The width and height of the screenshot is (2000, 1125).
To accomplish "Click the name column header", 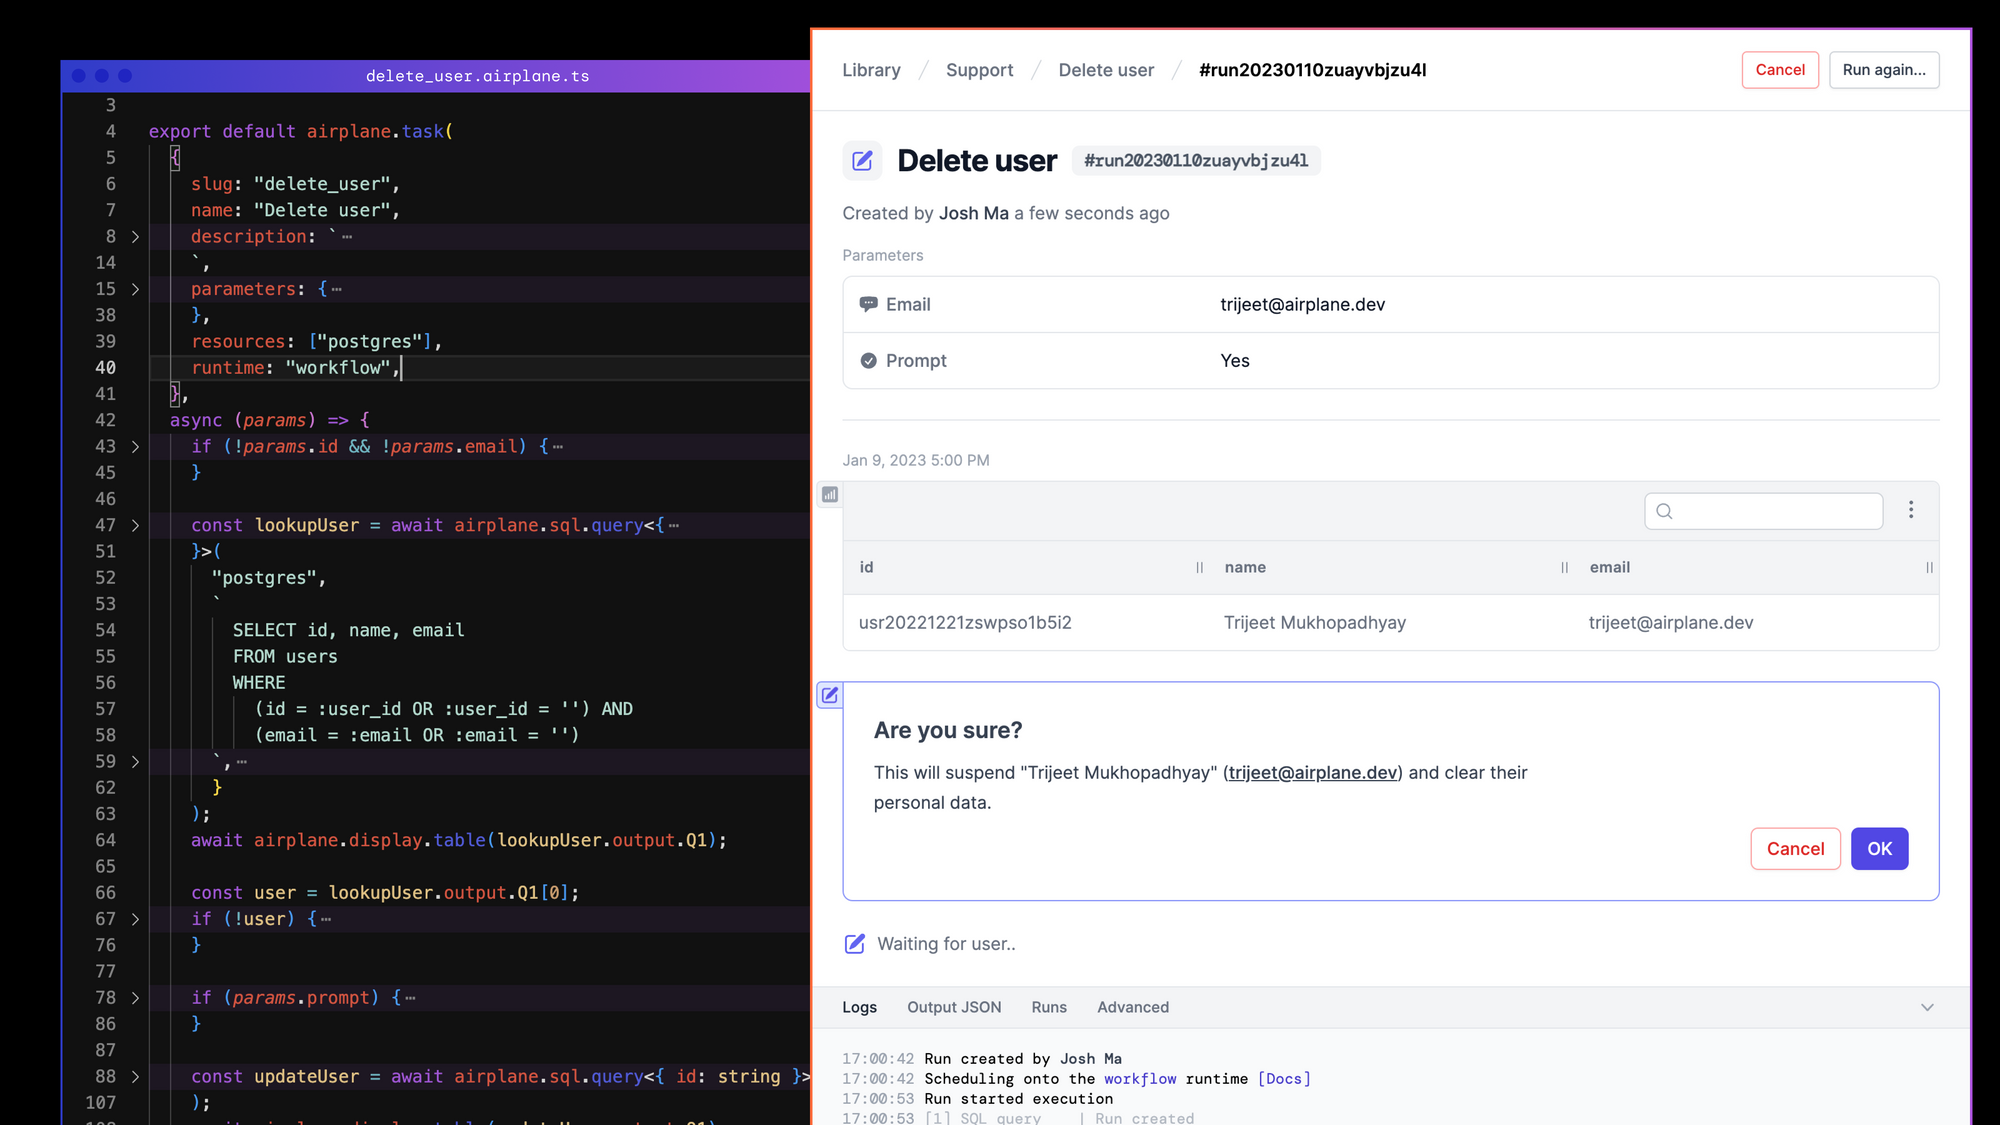I will point(1245,567).
